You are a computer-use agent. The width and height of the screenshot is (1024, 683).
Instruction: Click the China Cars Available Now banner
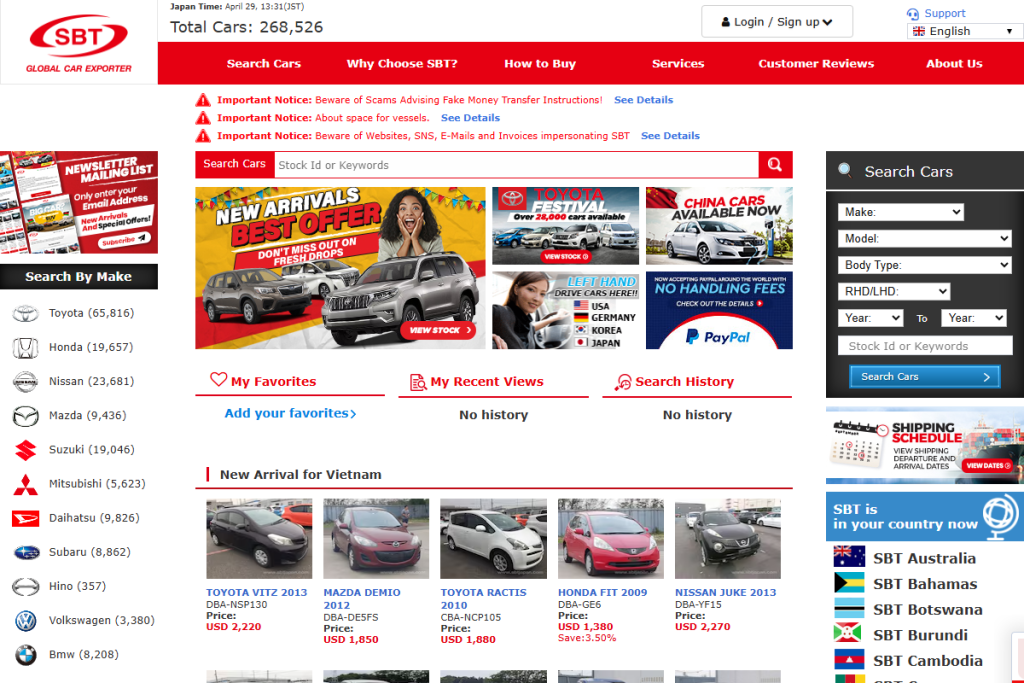719,226
